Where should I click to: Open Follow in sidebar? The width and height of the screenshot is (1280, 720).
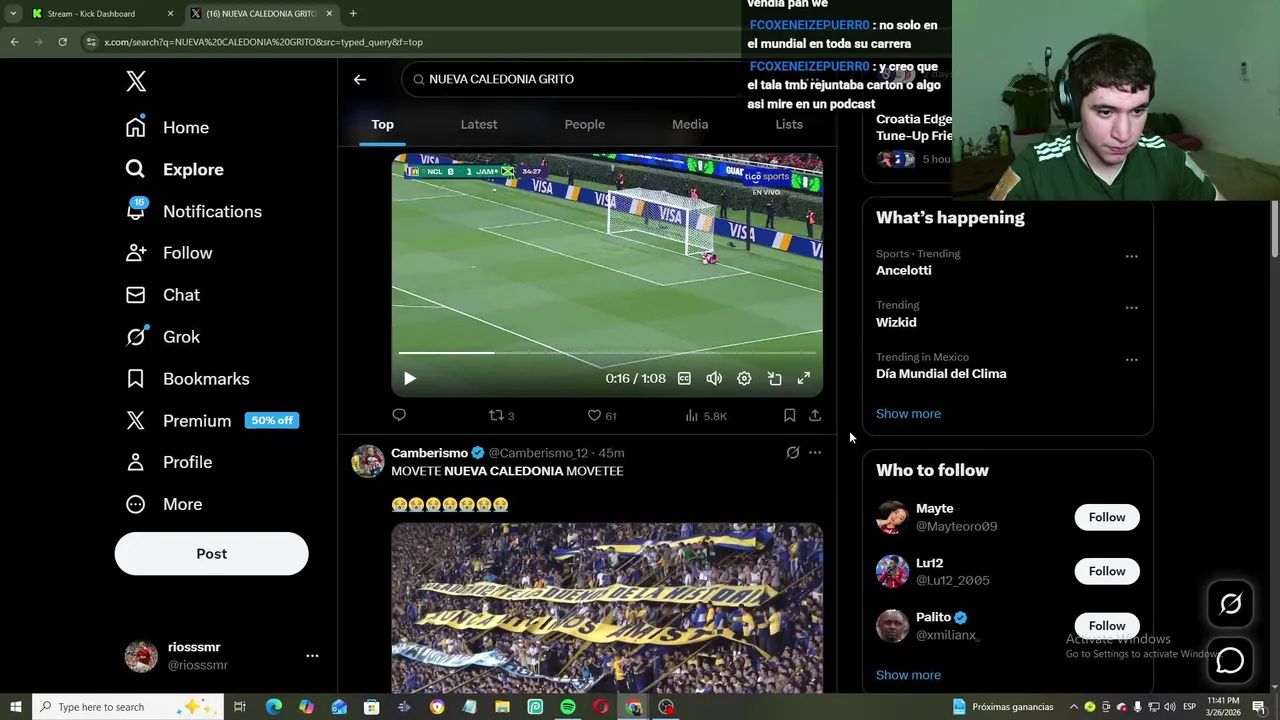click(168, 253)
